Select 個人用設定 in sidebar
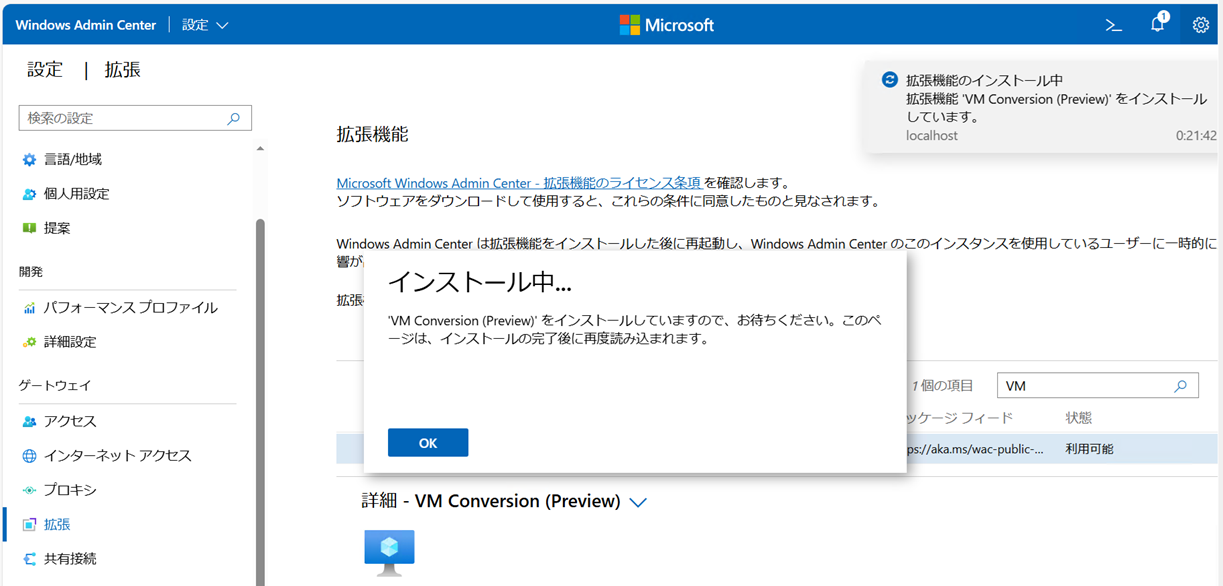This screenshot has height=586, width=1223. click(x=76, y=194)
